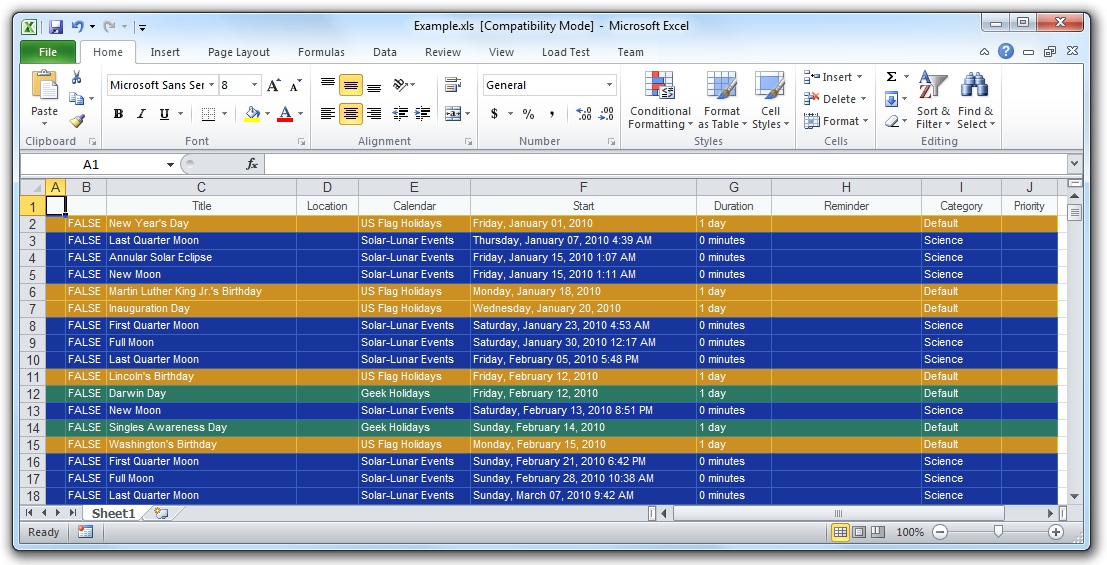1107x565 pixels.
Task: Zoom in with the plus button
Action: pos(1055,532)
